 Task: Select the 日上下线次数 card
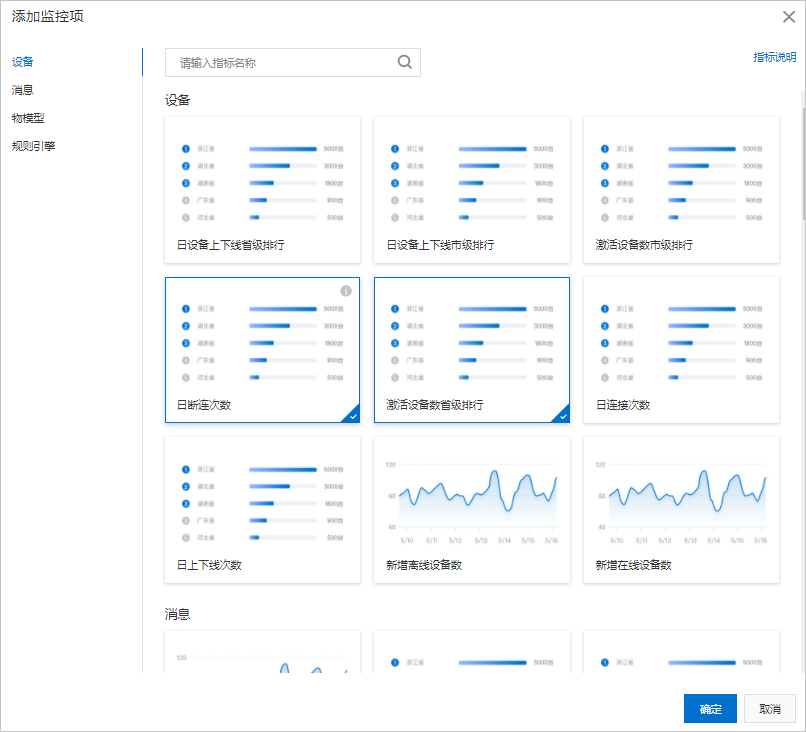(262, 510)
